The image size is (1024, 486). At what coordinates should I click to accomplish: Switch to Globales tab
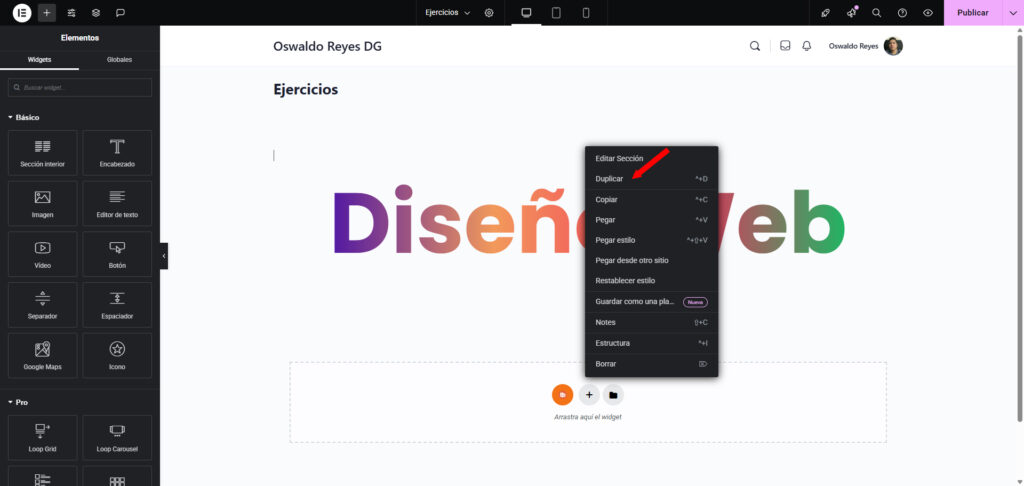(x=119, y=60)
